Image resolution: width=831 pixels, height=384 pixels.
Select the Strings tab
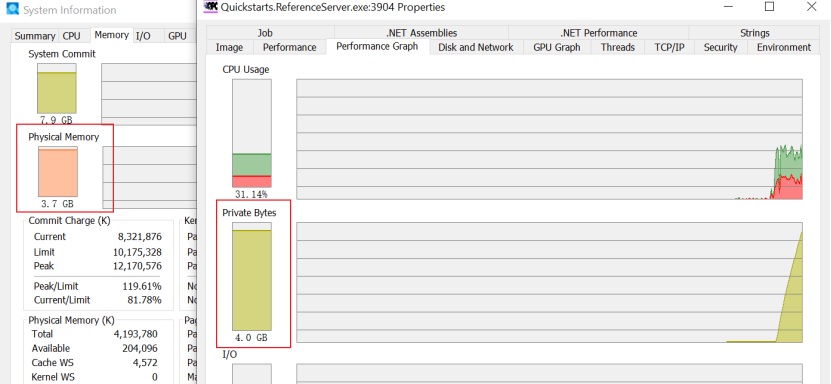coord(755,33)
